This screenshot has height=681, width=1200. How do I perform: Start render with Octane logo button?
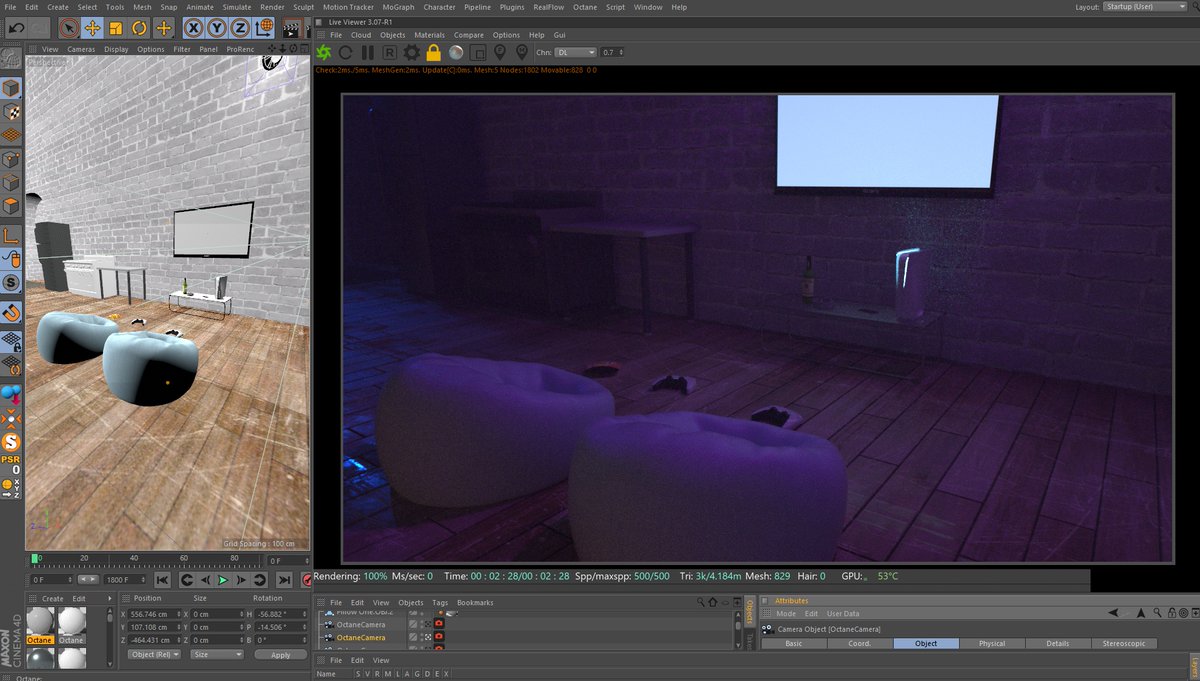click(x=324, y=52)
